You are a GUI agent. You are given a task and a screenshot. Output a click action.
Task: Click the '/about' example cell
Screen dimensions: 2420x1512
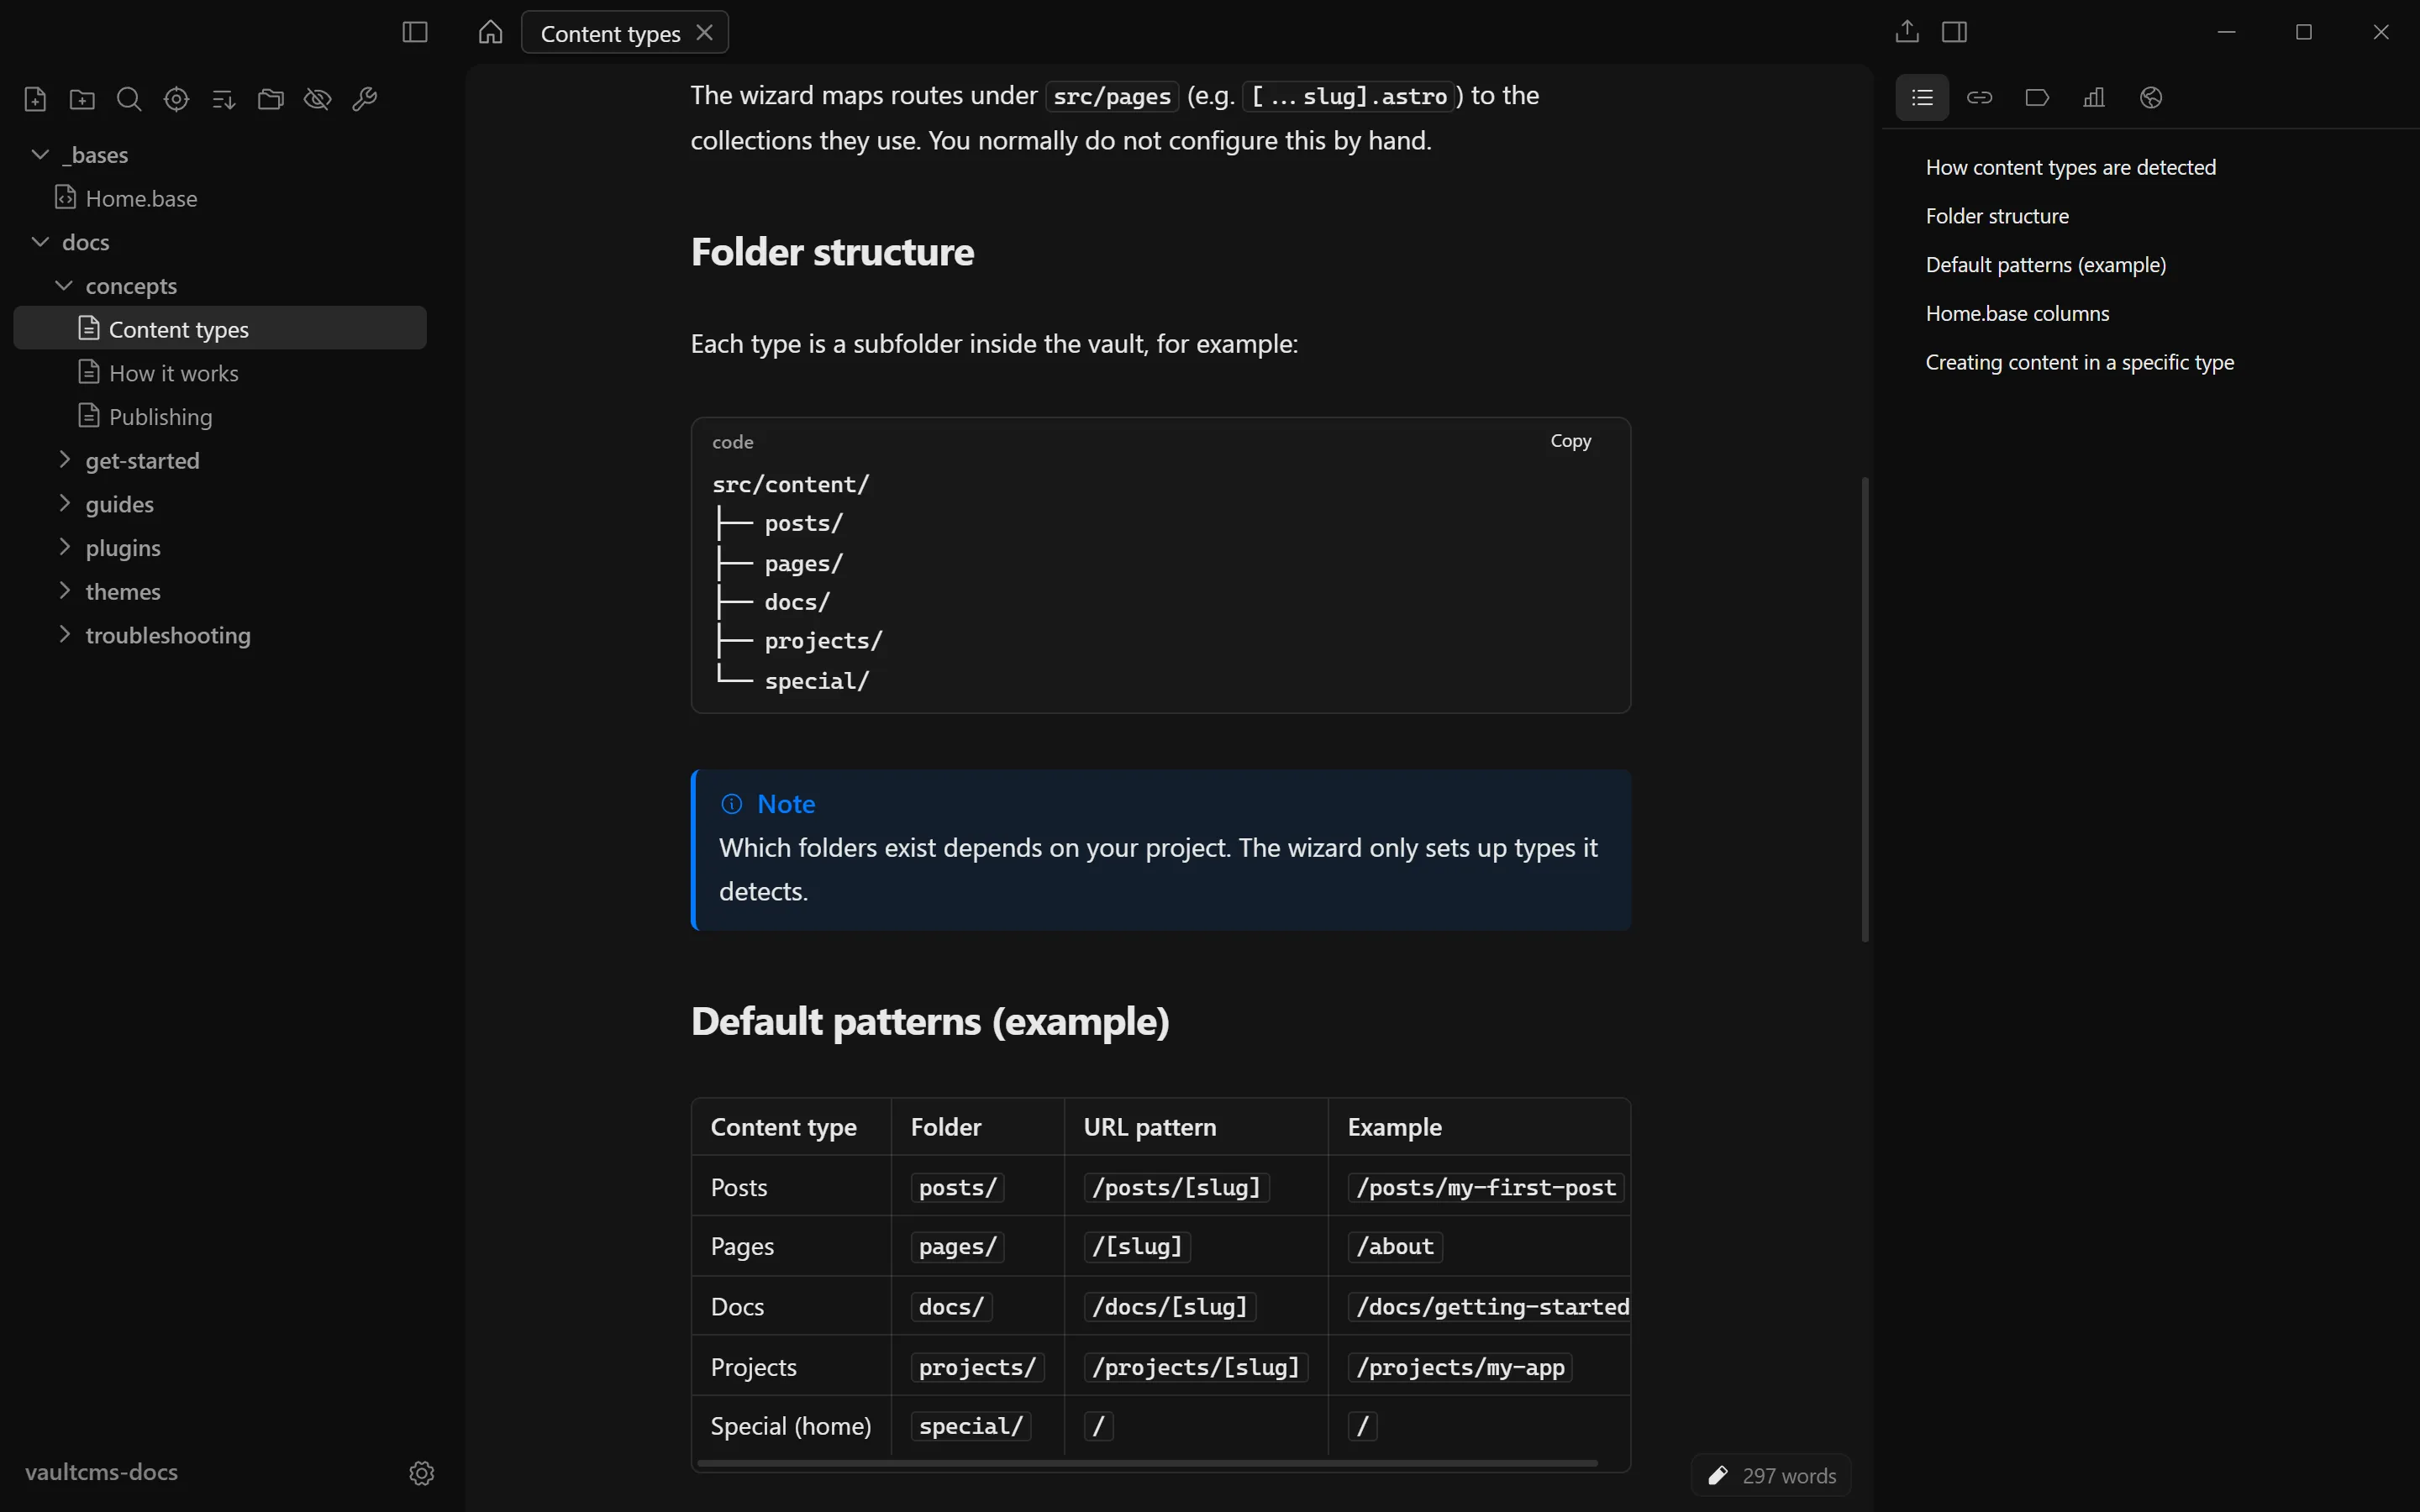(1395, 1246)
